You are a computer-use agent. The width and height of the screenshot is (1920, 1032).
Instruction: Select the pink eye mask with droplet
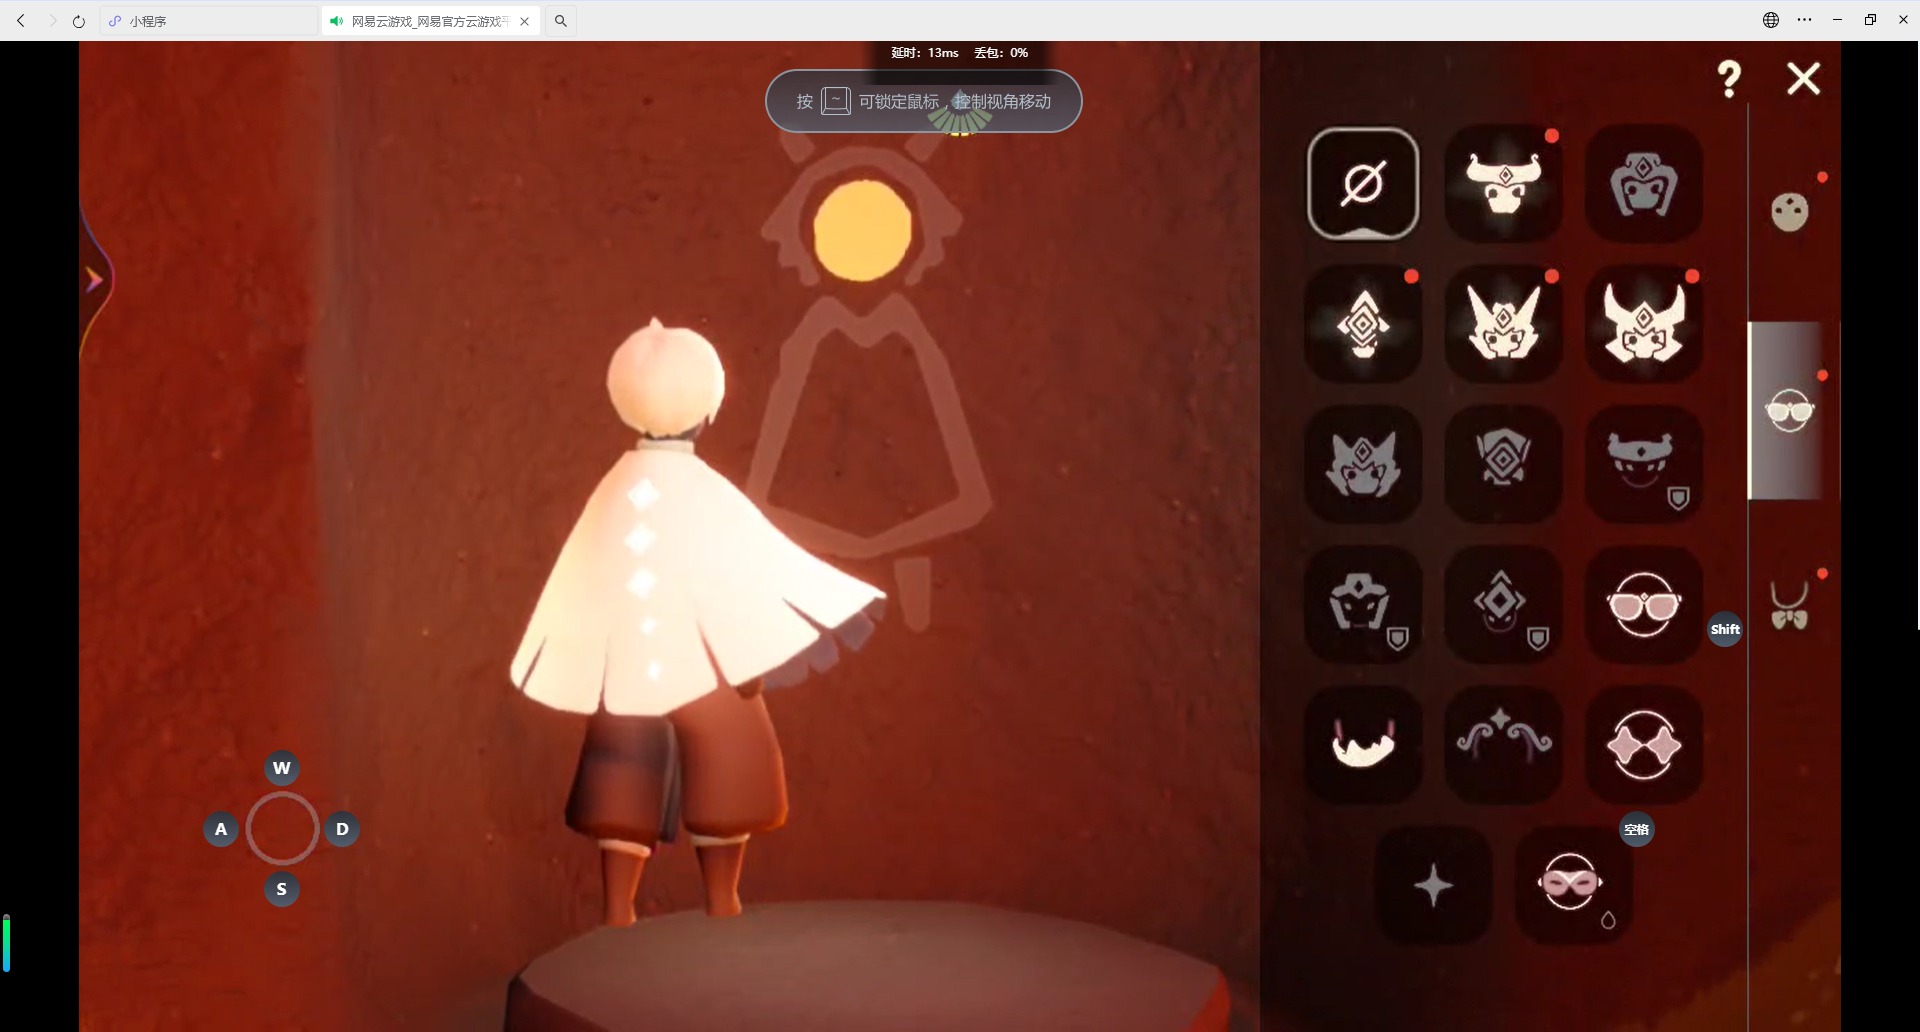click(1573, 885)
